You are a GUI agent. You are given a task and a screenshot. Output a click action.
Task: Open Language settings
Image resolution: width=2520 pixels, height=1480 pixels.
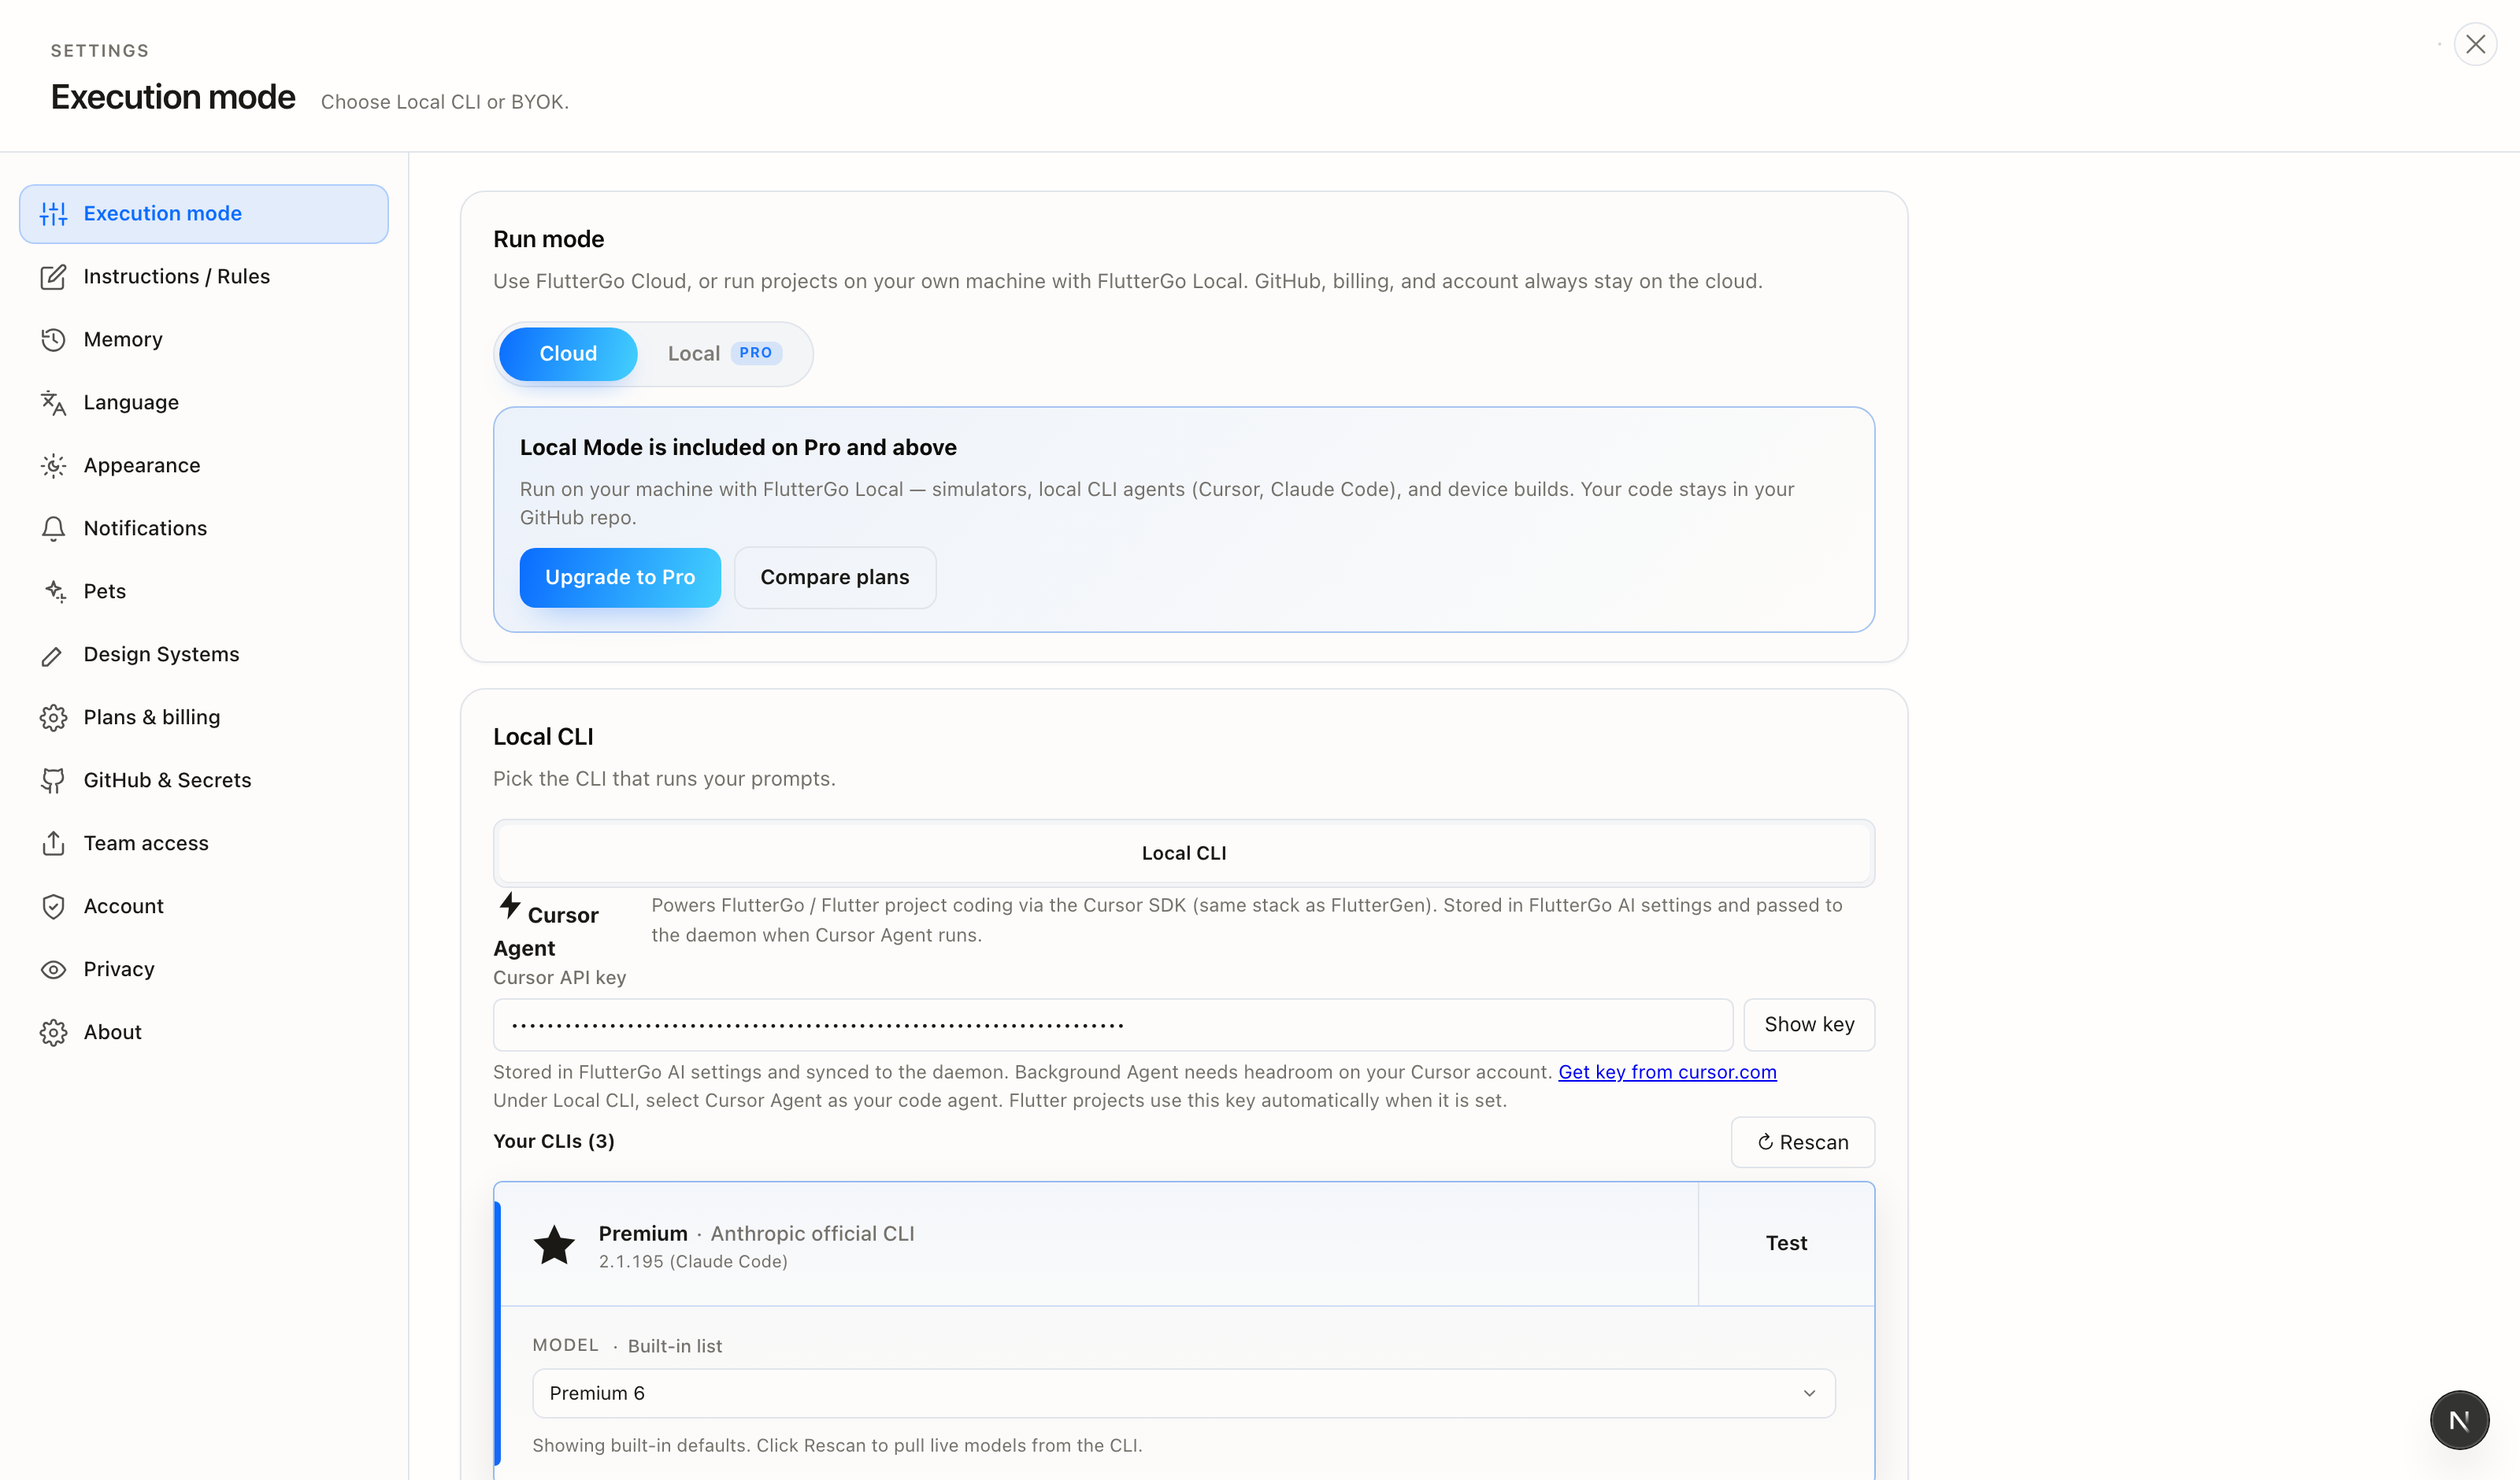click(204, 403)
